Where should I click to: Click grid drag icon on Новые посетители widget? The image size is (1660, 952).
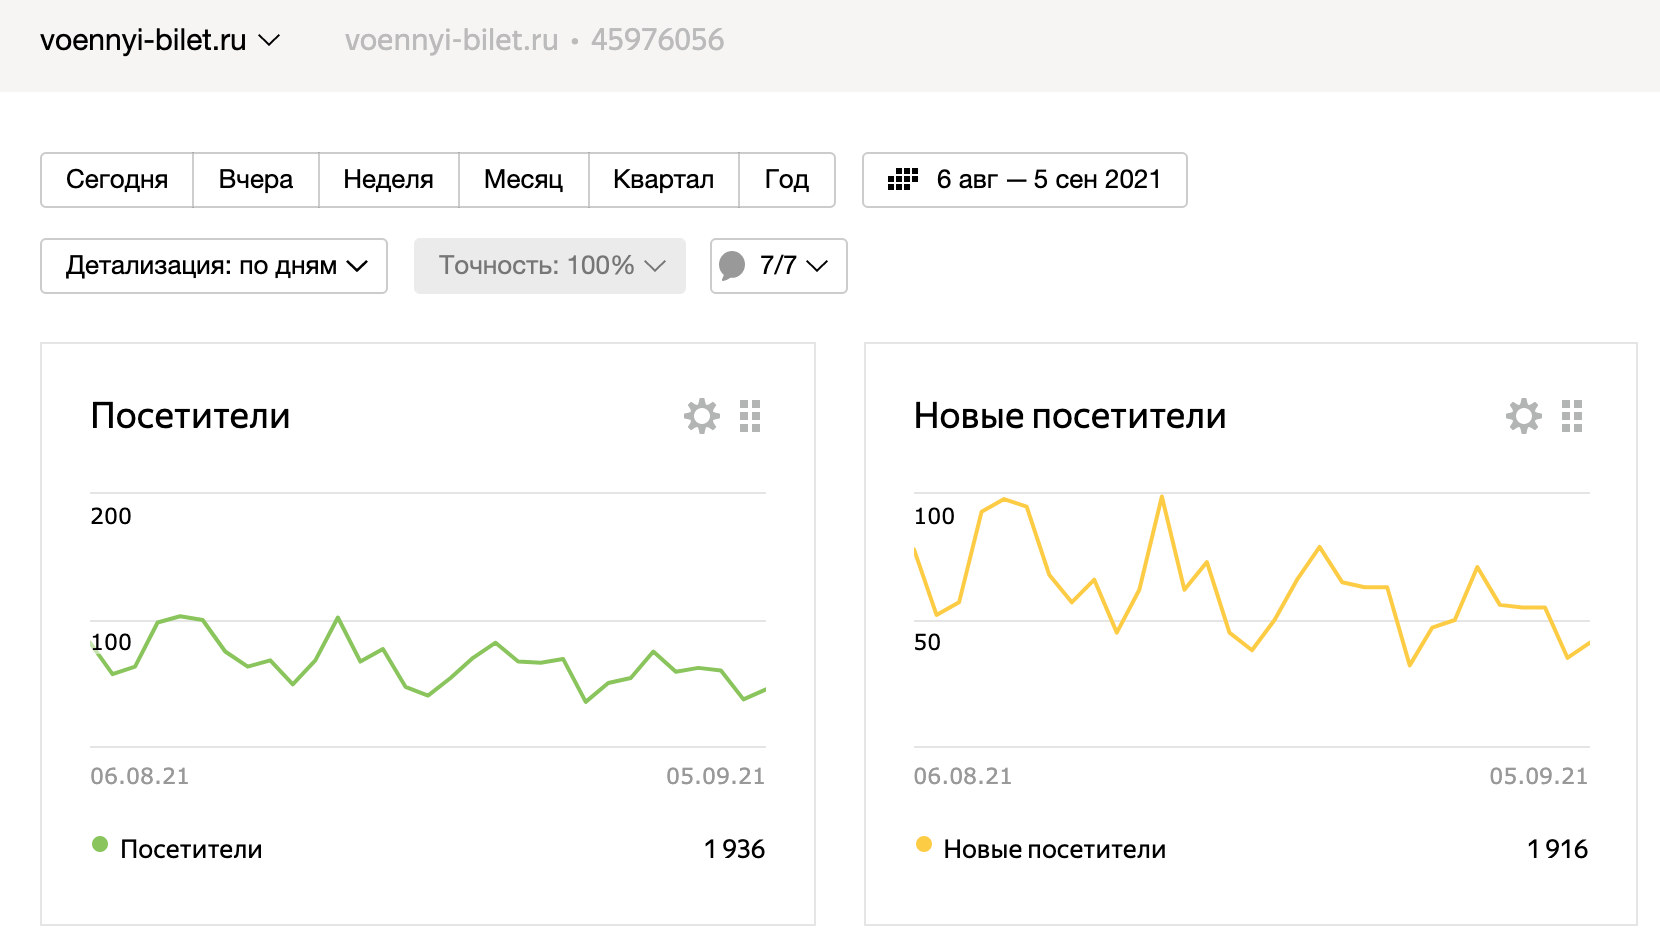pyautogui.click(x=1572, y=416)
